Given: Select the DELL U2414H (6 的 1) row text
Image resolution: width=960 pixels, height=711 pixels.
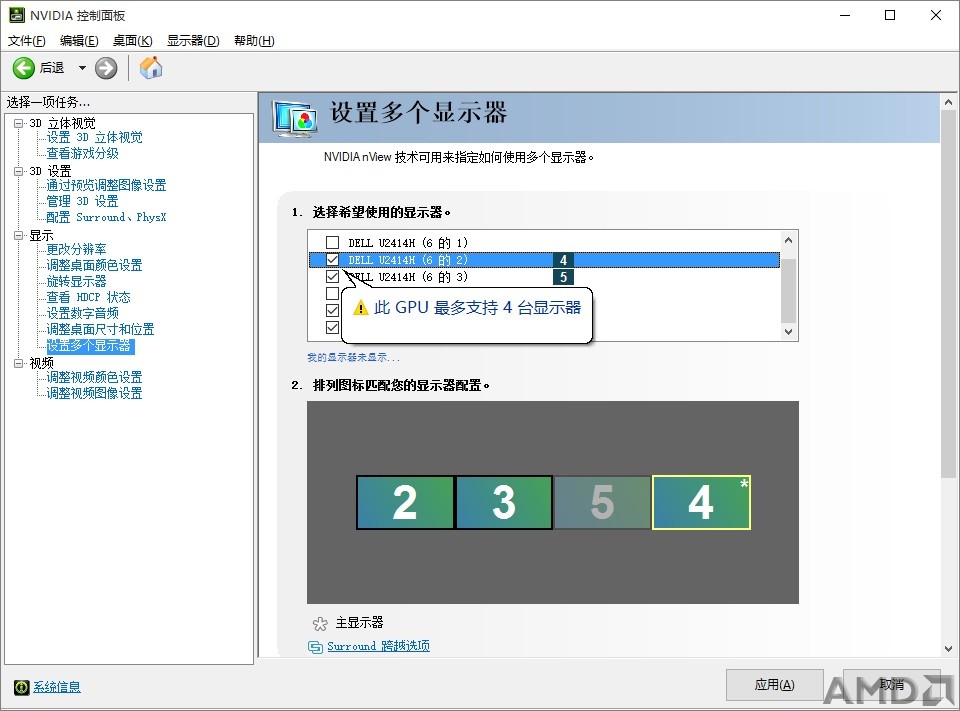Looking at the screenshot, I should 408,243.
